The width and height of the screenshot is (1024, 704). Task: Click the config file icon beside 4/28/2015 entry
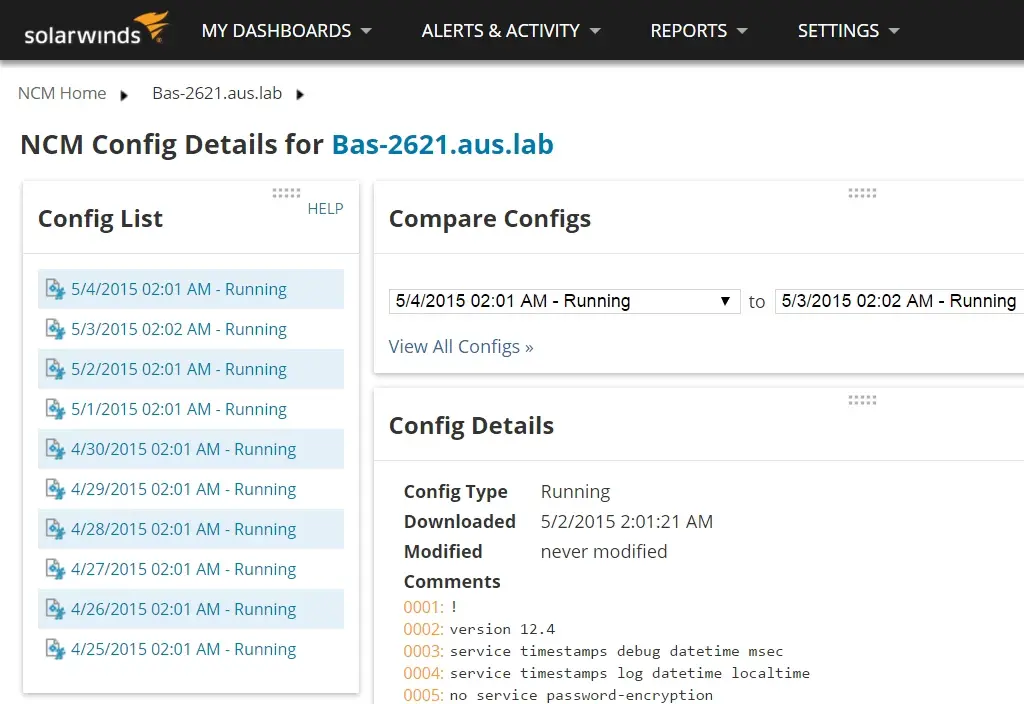coord(56,528)
